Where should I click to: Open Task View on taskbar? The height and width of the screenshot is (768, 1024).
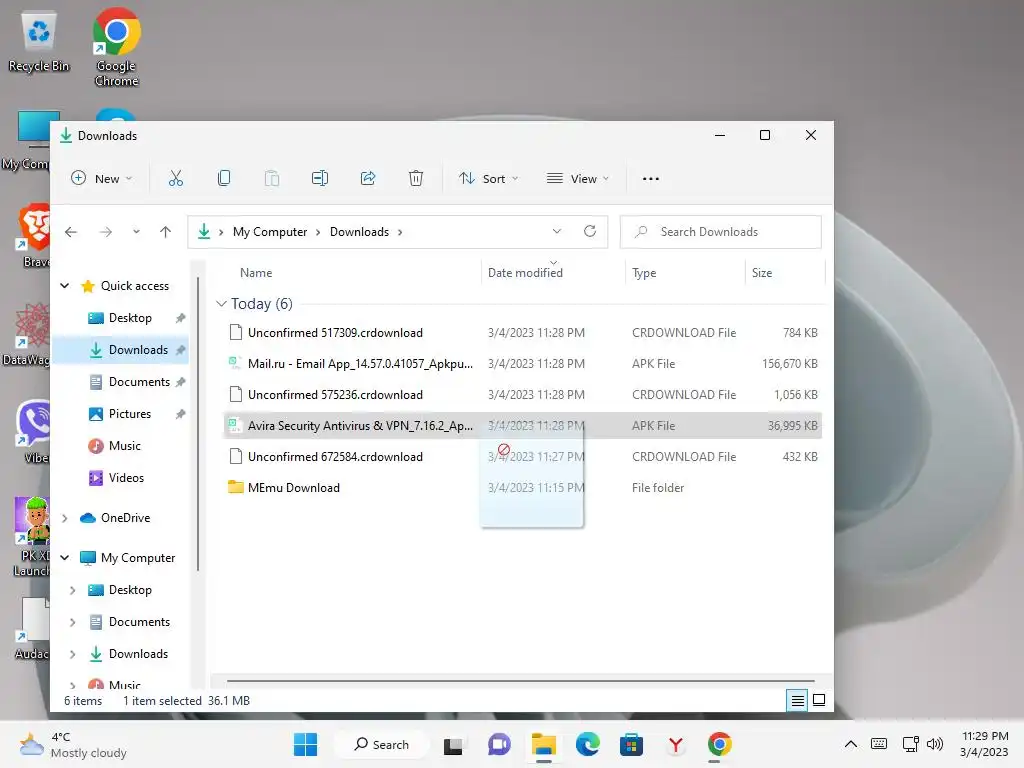(x=453, y=745)
